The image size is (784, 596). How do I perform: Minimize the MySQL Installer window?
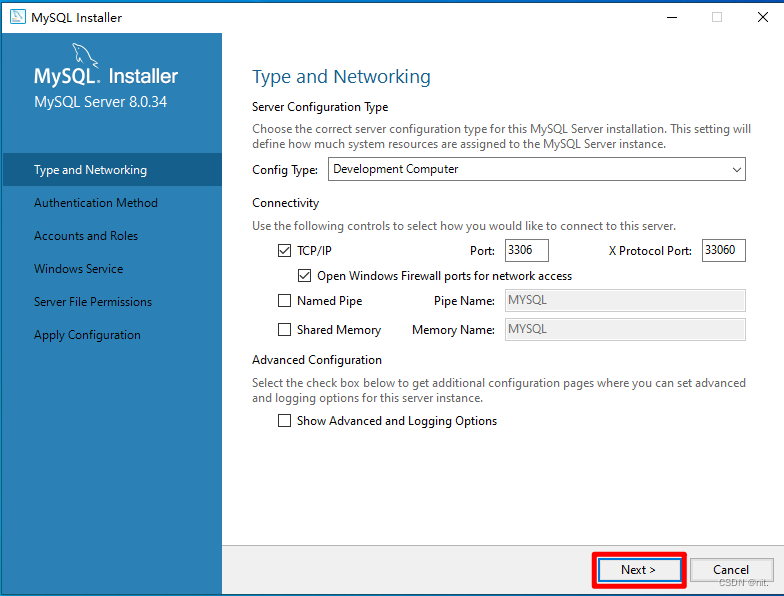click(672, 18)
